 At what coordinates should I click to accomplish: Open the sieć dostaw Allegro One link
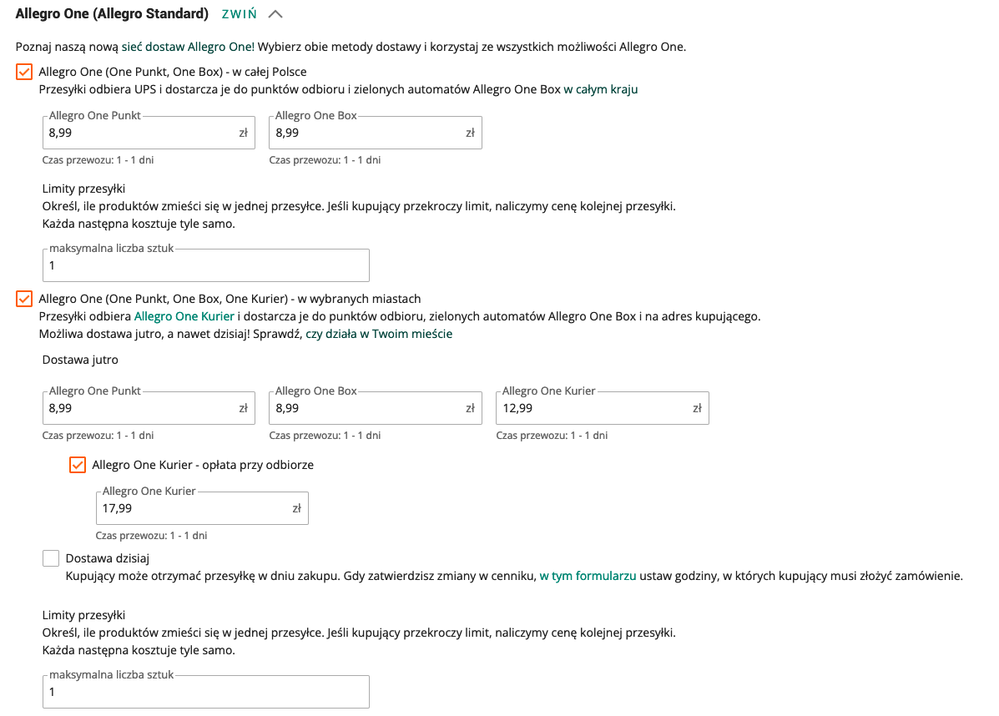188,47
